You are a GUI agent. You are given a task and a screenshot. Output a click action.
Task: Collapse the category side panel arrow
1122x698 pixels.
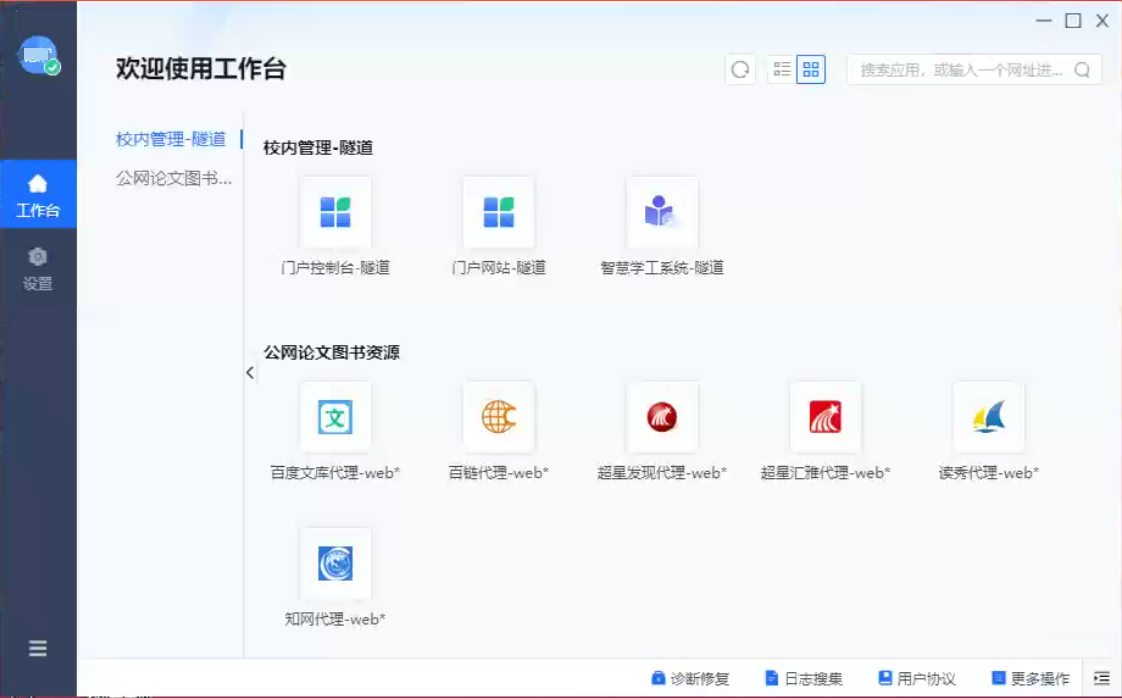[250, 373]
